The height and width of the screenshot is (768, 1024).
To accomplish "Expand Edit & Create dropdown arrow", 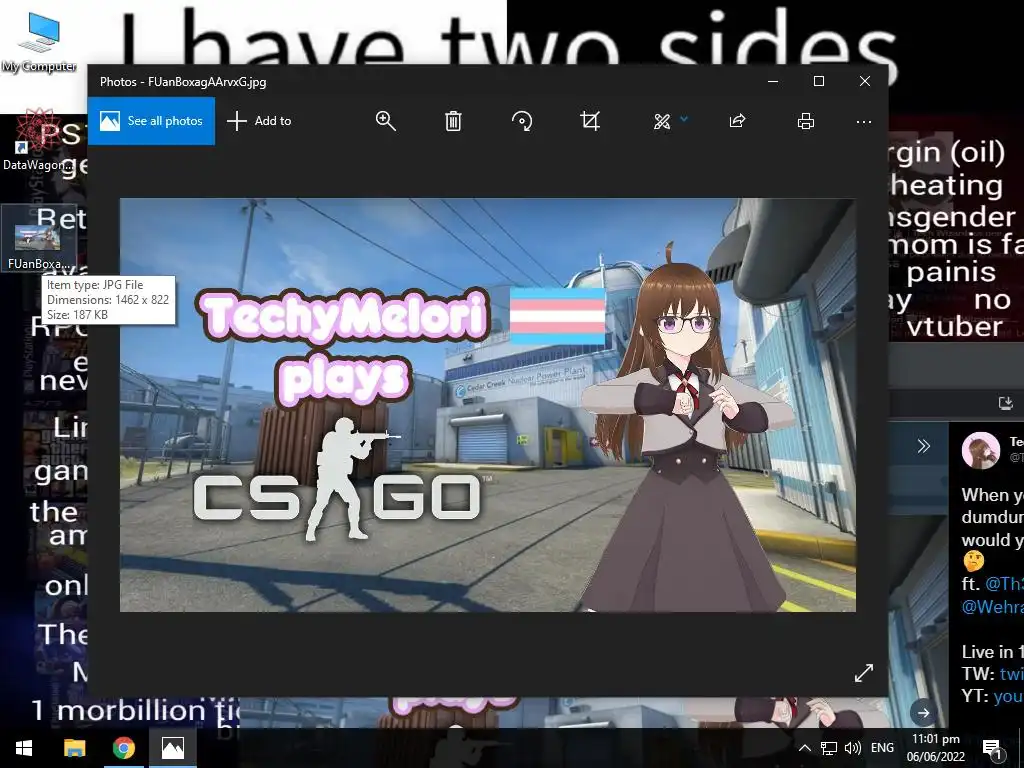I will [x=684, y=119].
